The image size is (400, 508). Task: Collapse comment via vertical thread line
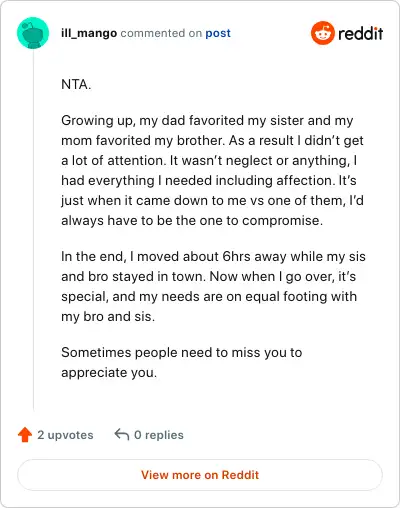point(33,230)
